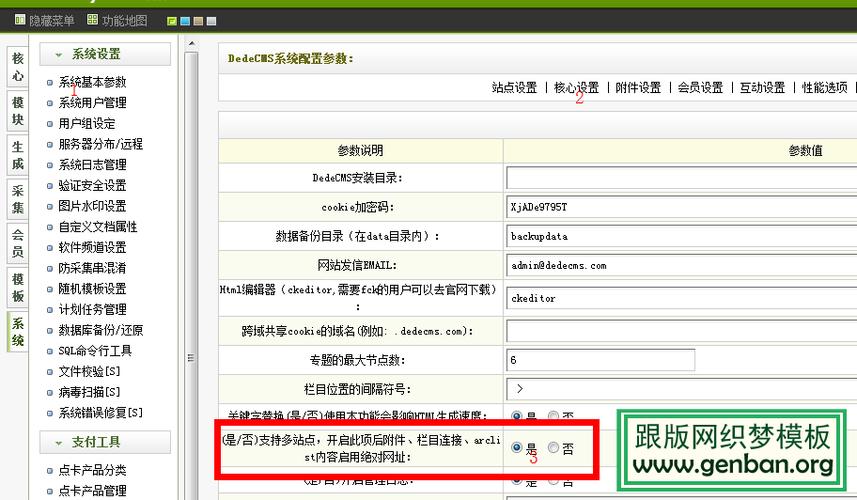Open 计划任务管理 in the menu
857x500 pixels.
[92, 309]
